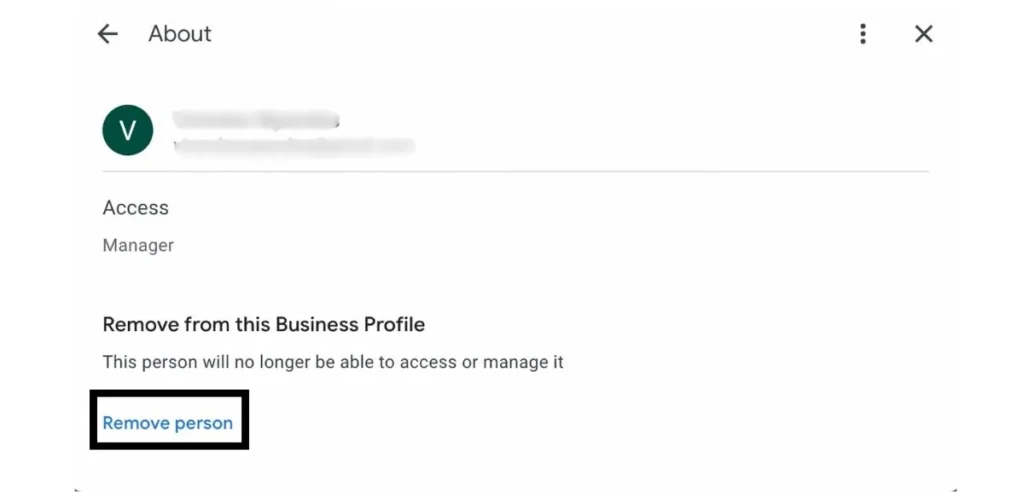The width and height of the screenshot is (1024, 500).
Task: Go back using the left arrow
Action: (107, 34)
